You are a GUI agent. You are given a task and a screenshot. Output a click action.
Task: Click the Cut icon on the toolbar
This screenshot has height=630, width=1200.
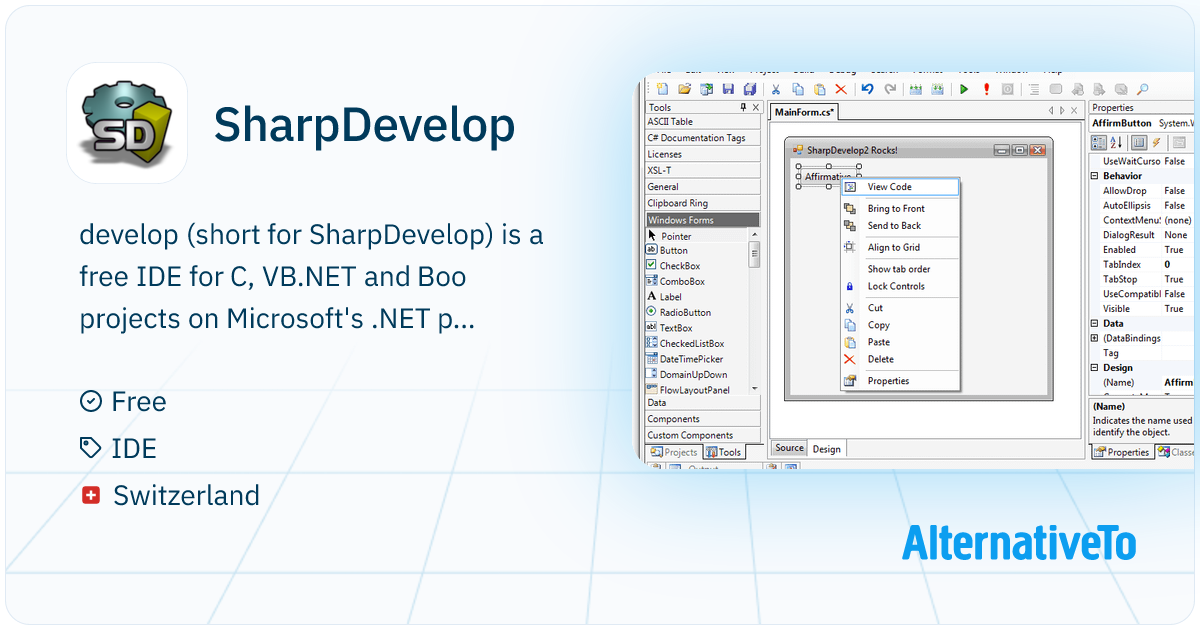(x=775, y=88)
